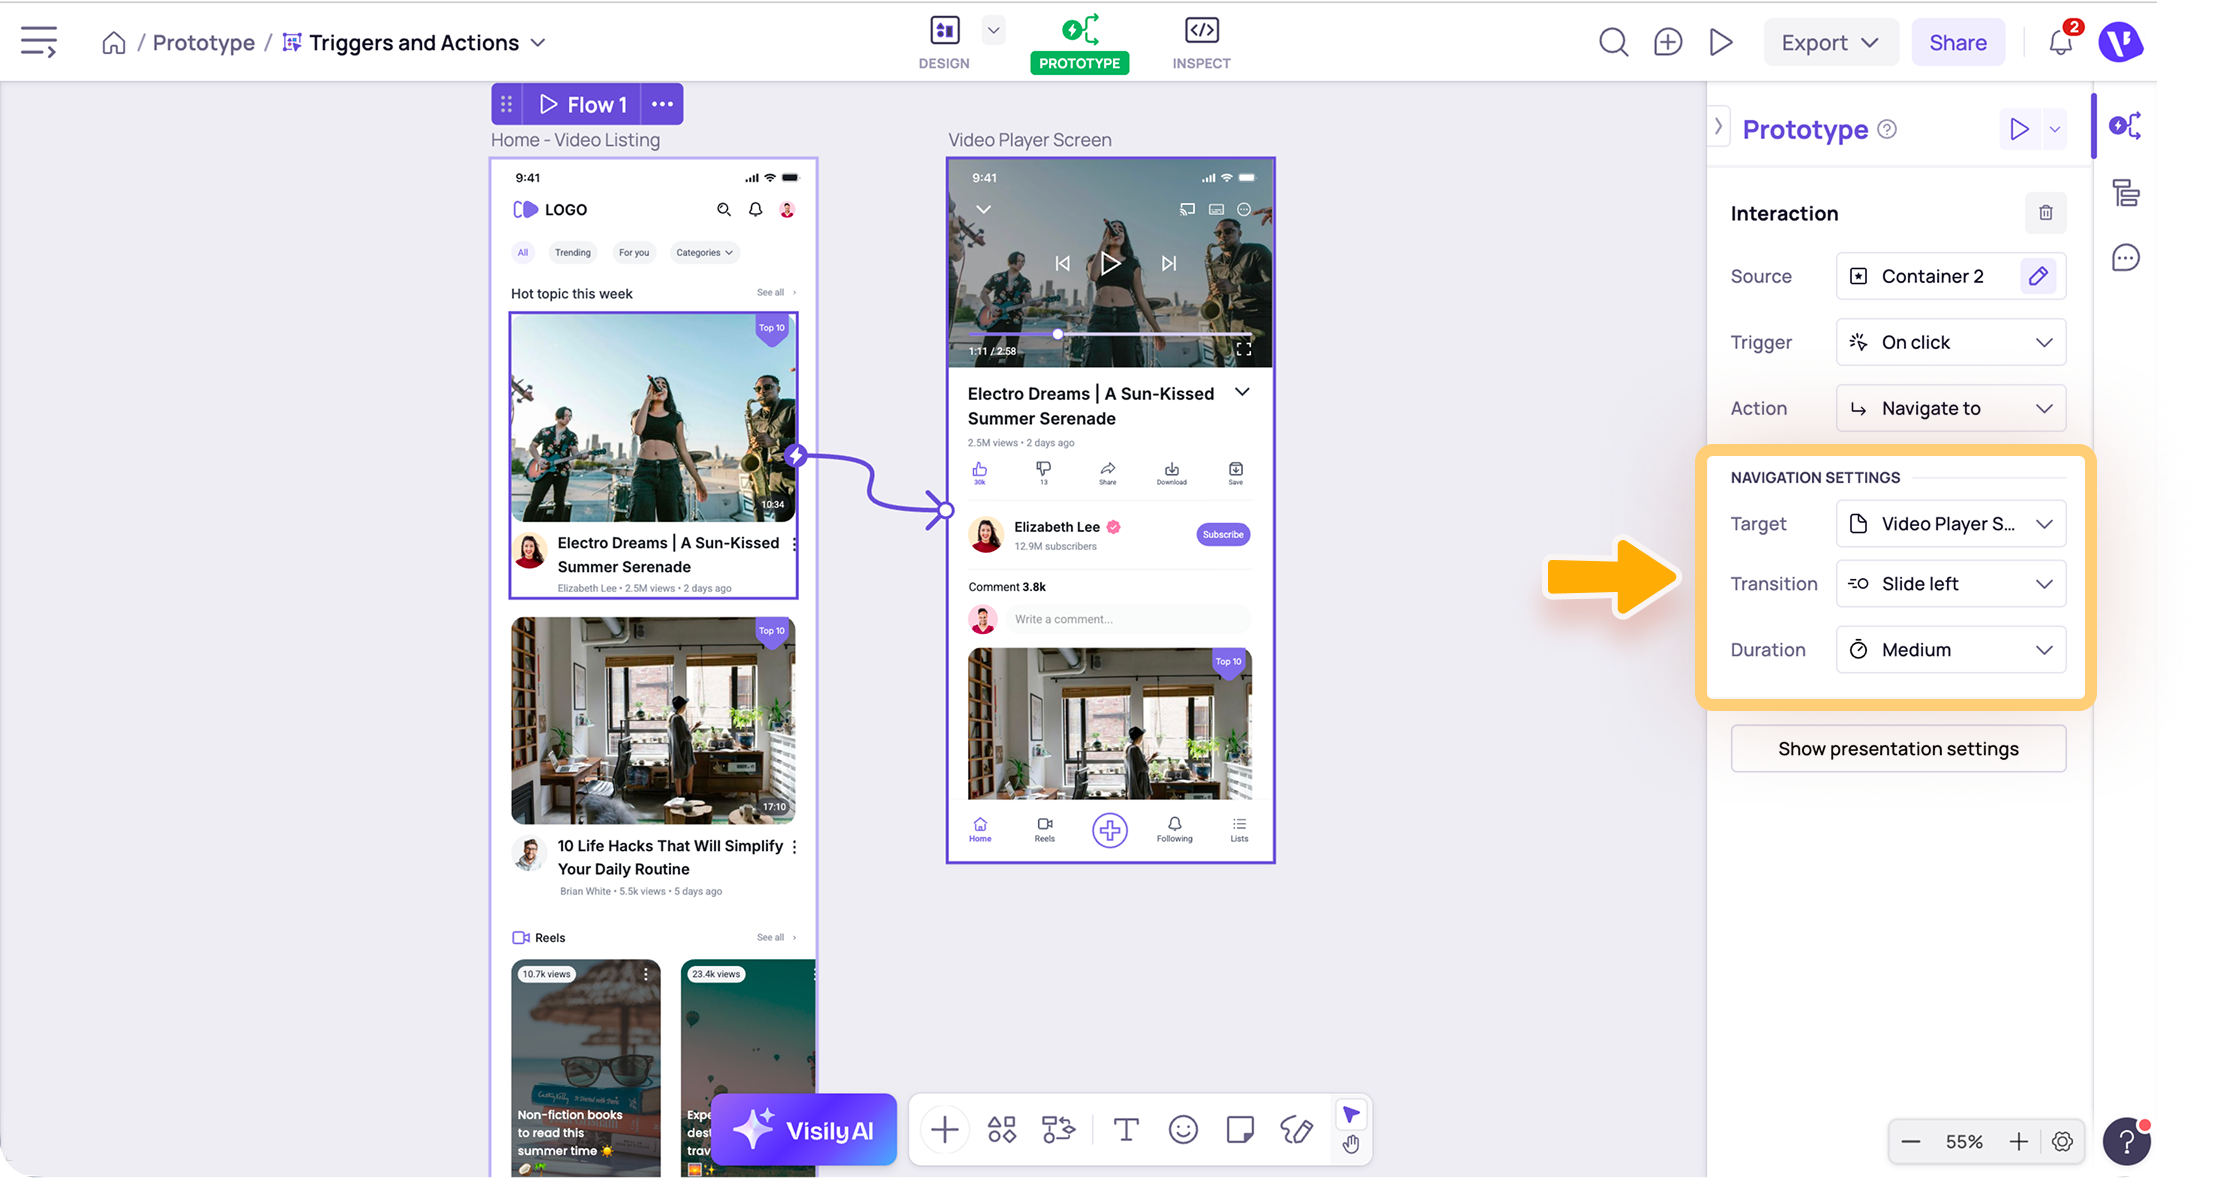
Task: Click play button in Prototype panel header
Action: [2020, 129]
